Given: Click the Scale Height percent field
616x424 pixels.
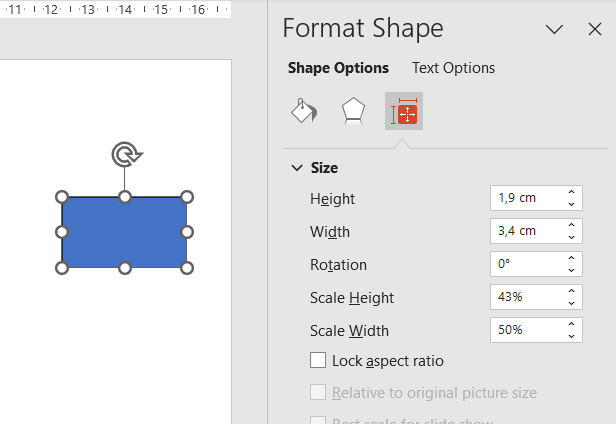Looking at the screenshot, I should (525, 297).
